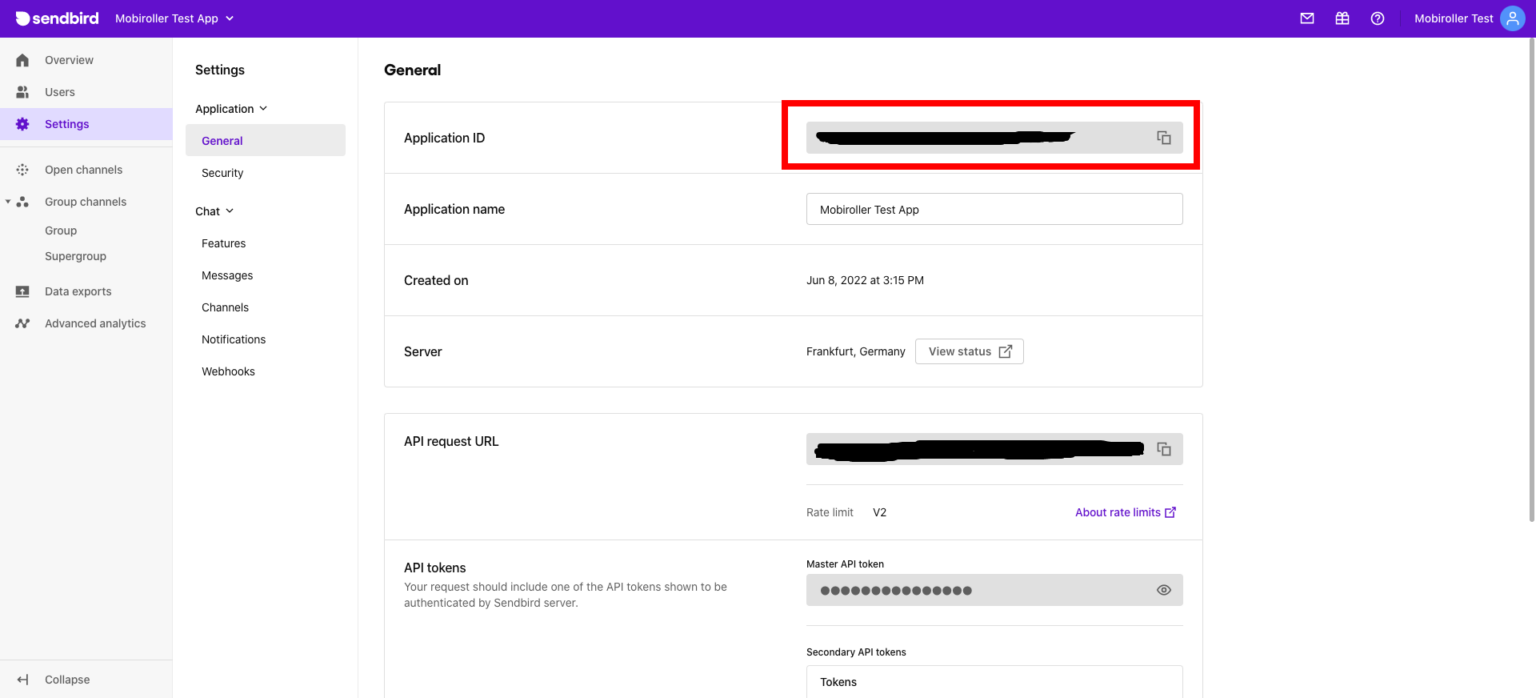Click the General page heading

coord(412,70)
